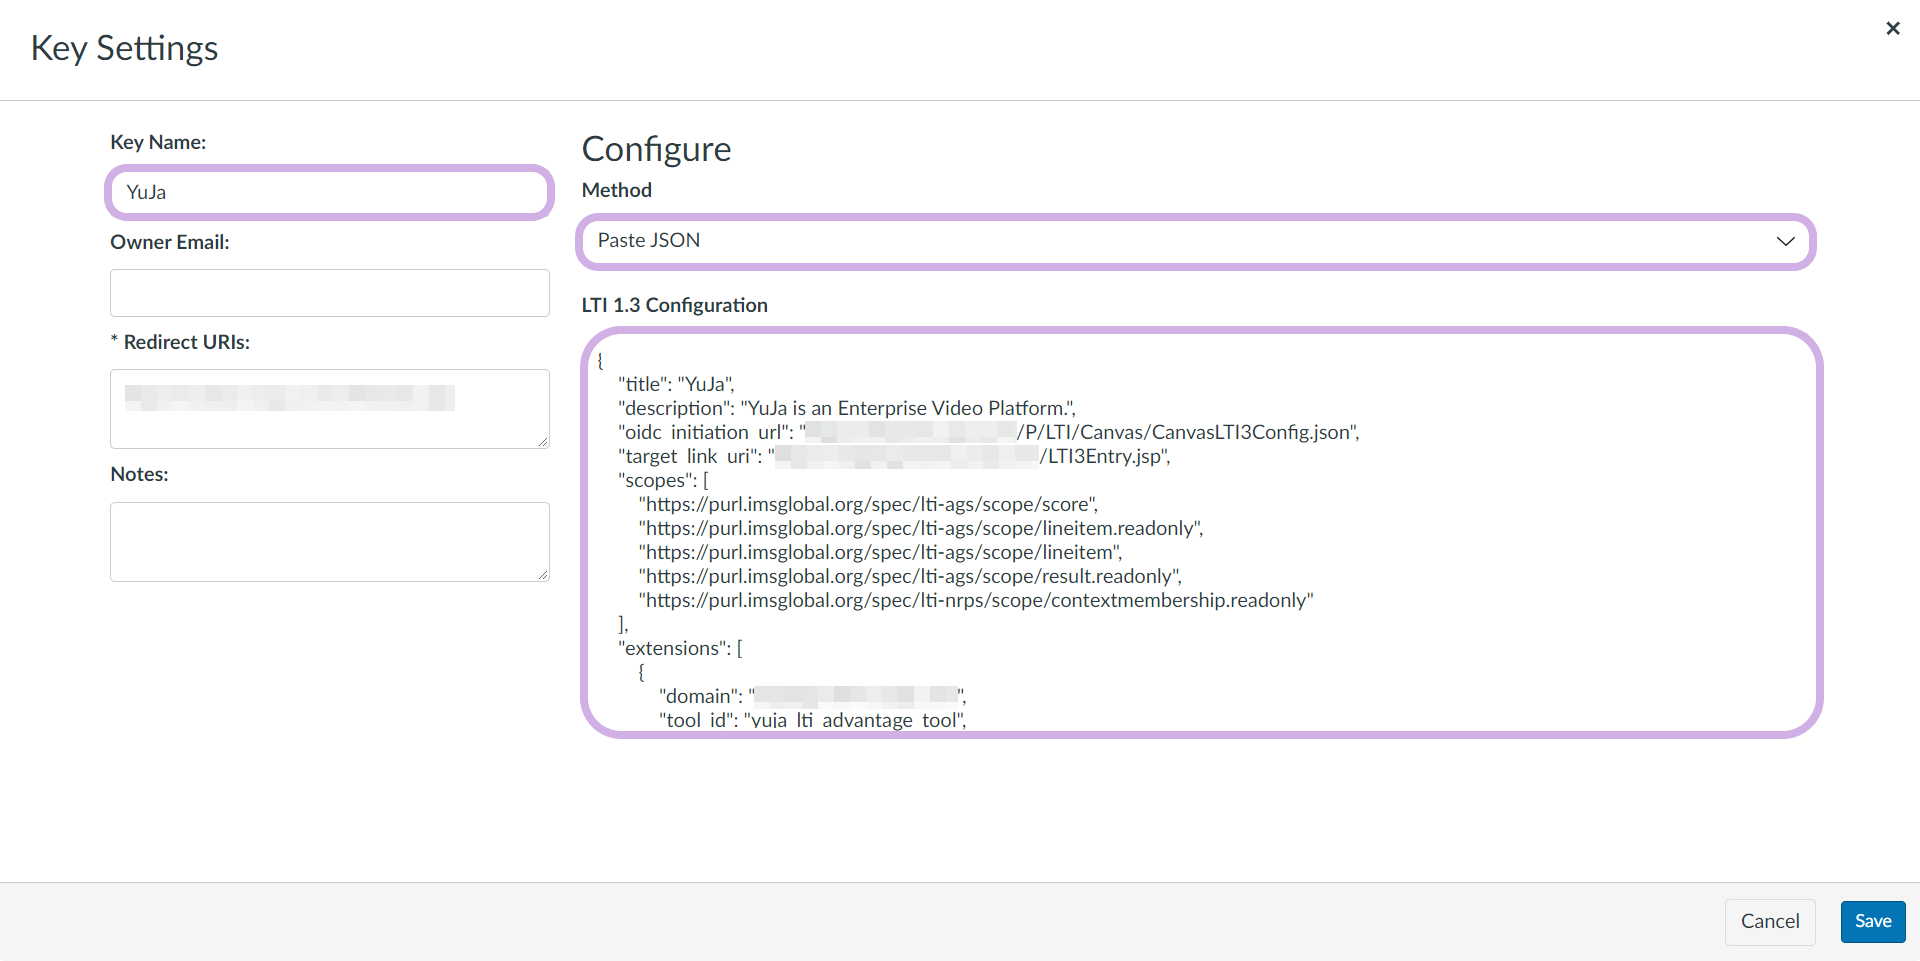Place cursor on the "tool_id" JSON line
Viewport: 1920px width, 961px height.
(812, 720)
